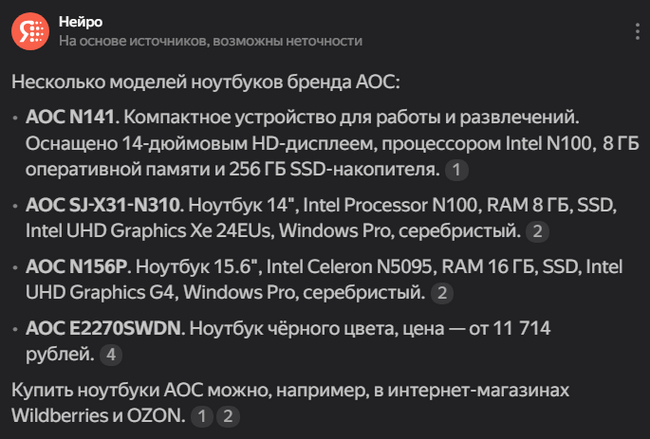Image resolution: width=650 pixels, height=439 pixels.
Task: Click the red Yandex Нейро logo icon
Action: click(30, 32)
